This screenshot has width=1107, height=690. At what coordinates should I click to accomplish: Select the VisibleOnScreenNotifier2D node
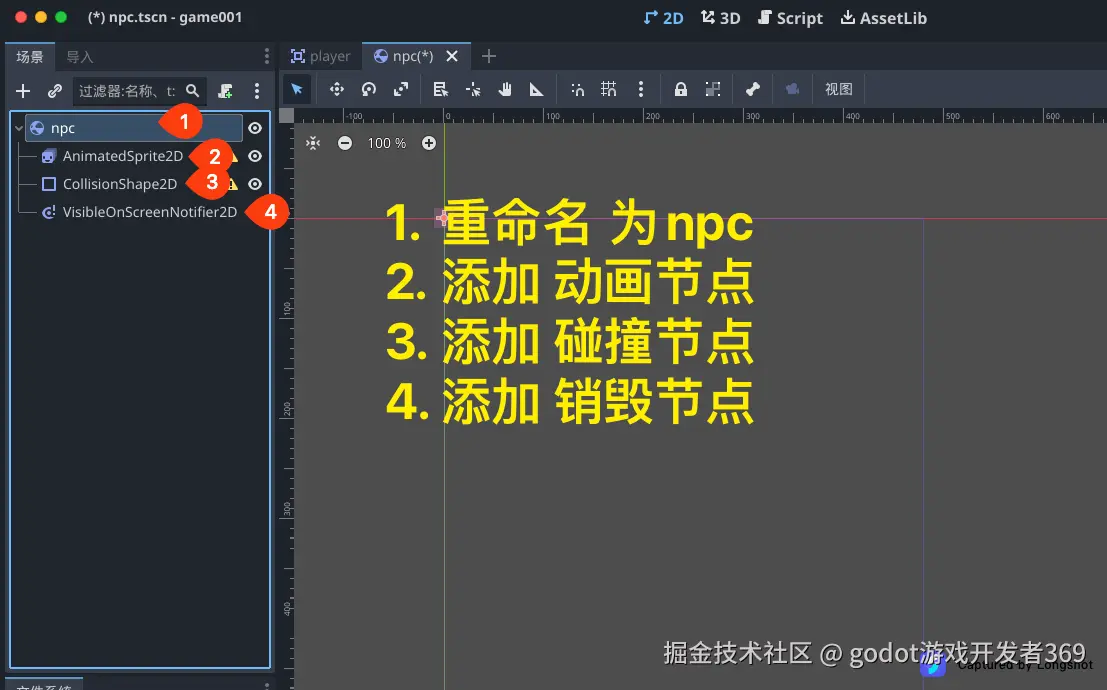150,212
